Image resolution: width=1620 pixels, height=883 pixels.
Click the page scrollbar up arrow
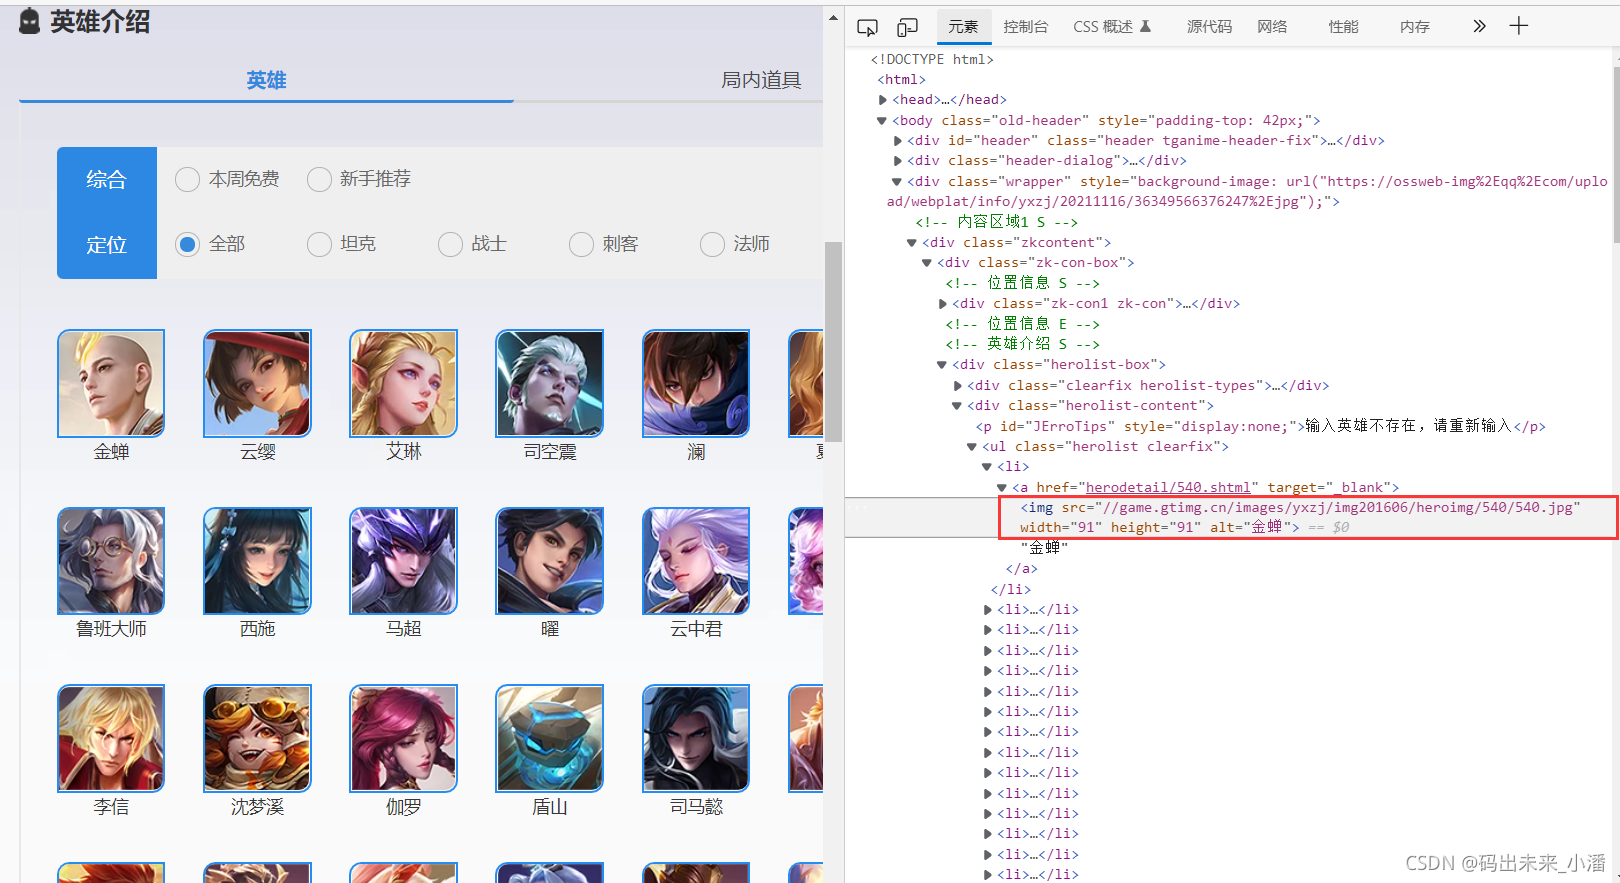coord(833,17)
